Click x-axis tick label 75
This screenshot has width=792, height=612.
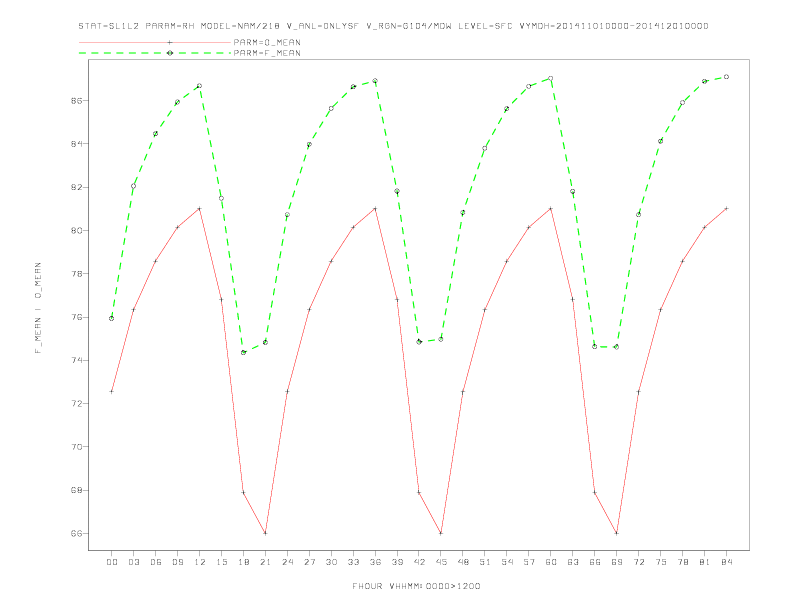point(661,562)
